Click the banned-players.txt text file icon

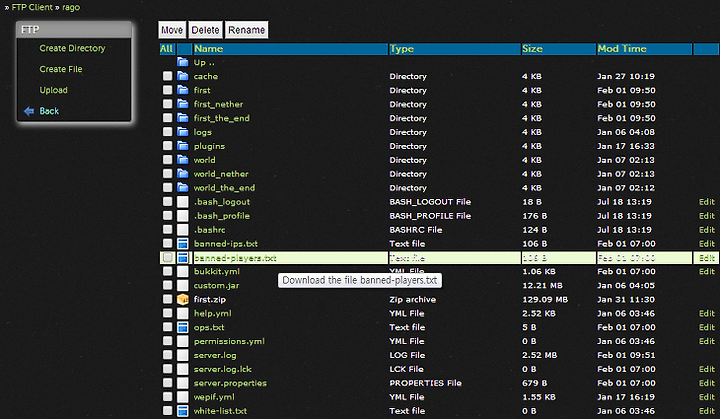(x=183, y=258)
